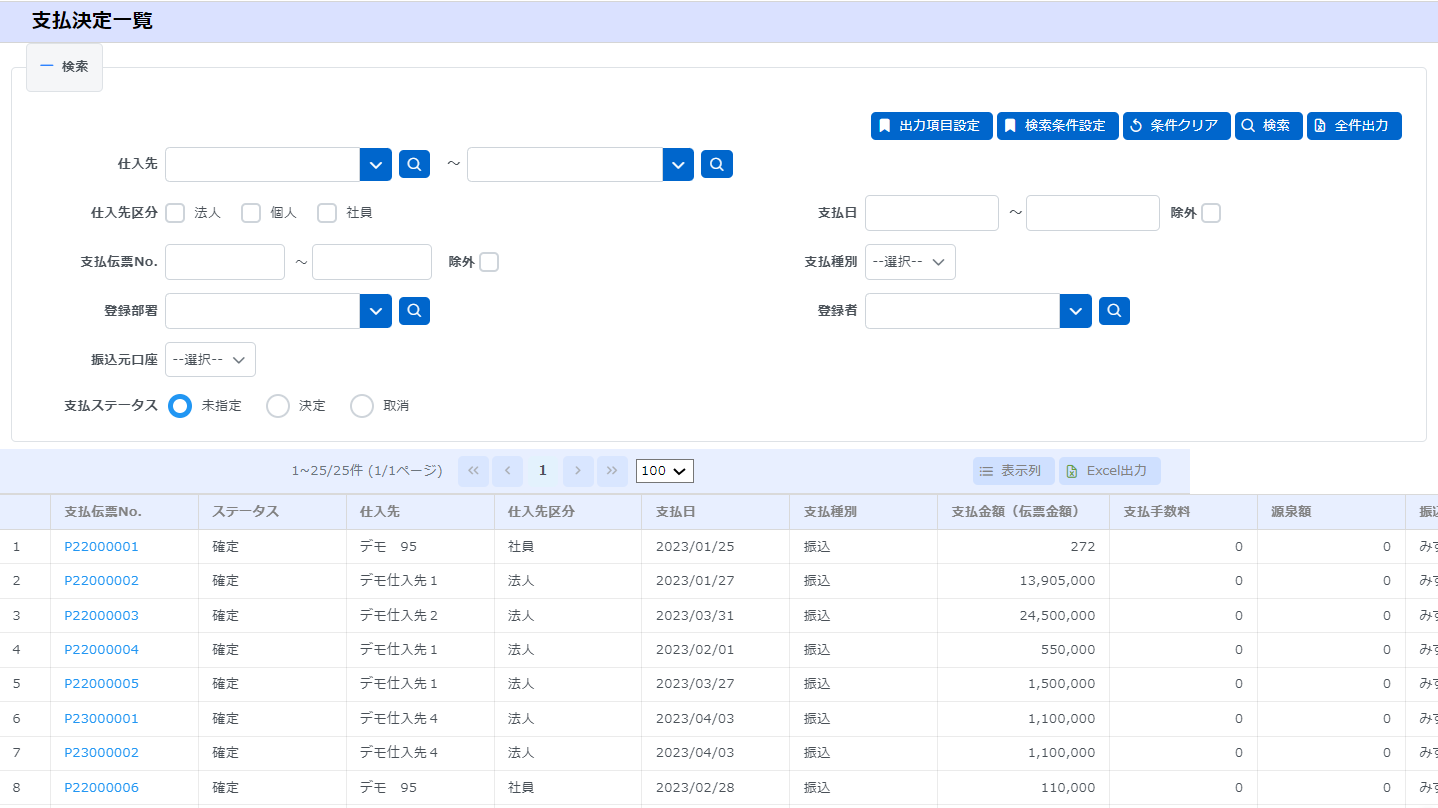
Task: Click 支払伝票No. column header
Action: click(124, 512)
